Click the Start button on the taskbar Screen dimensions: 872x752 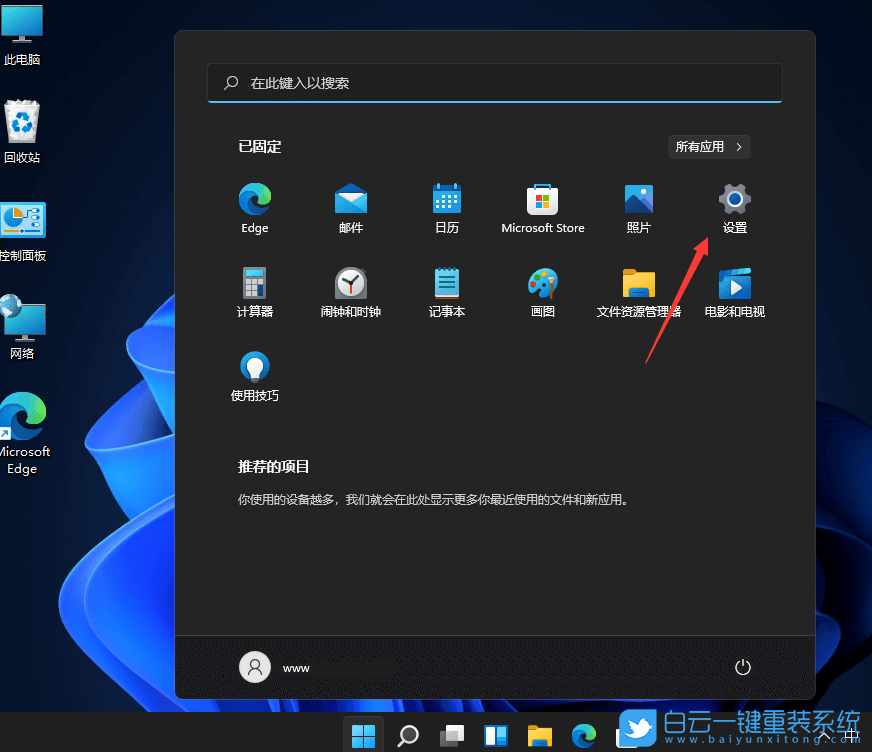[x=363, y=734]
